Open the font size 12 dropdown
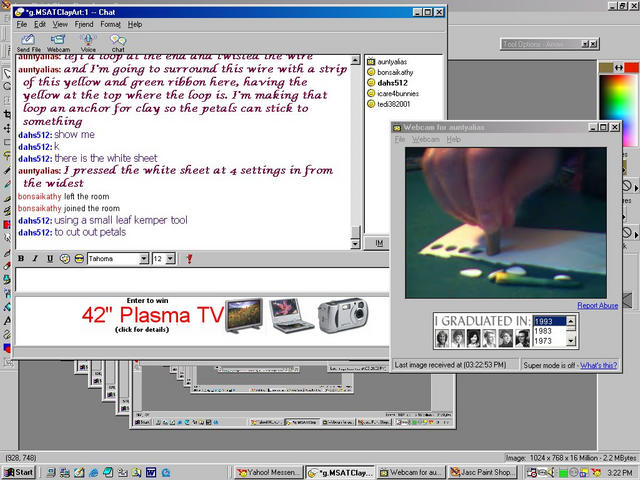This screenshot has width=640, height=480. click(171, 258)
